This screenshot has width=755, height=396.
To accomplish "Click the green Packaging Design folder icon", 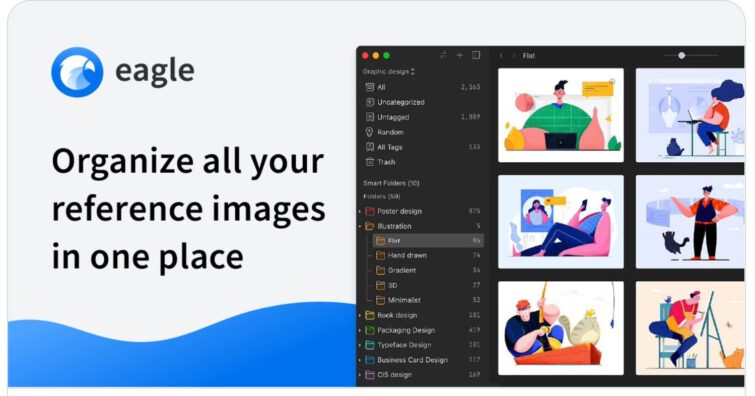I will [x=370, y=330].
